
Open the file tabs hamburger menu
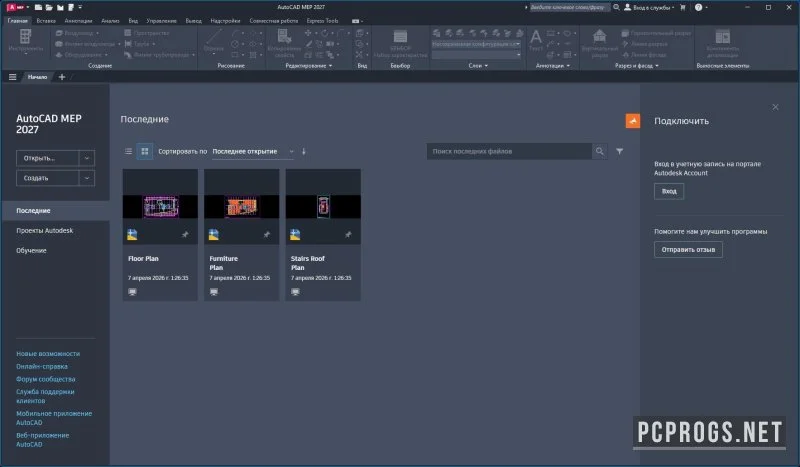pos(13,77)
